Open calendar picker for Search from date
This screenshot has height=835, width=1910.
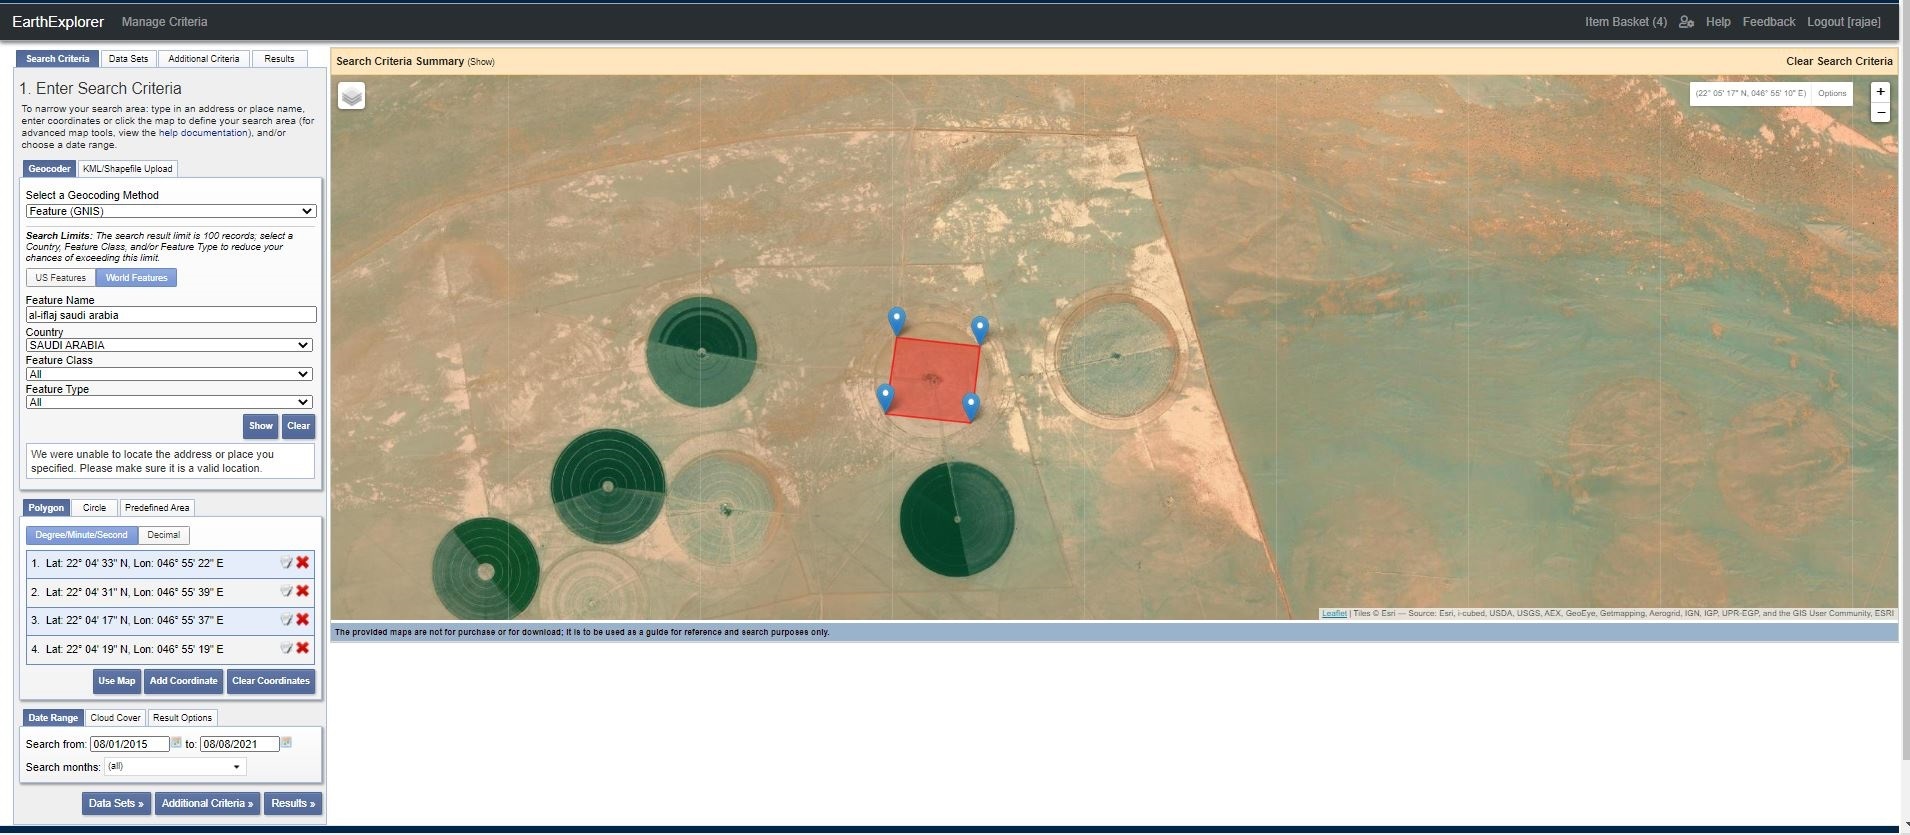point(177,743)
